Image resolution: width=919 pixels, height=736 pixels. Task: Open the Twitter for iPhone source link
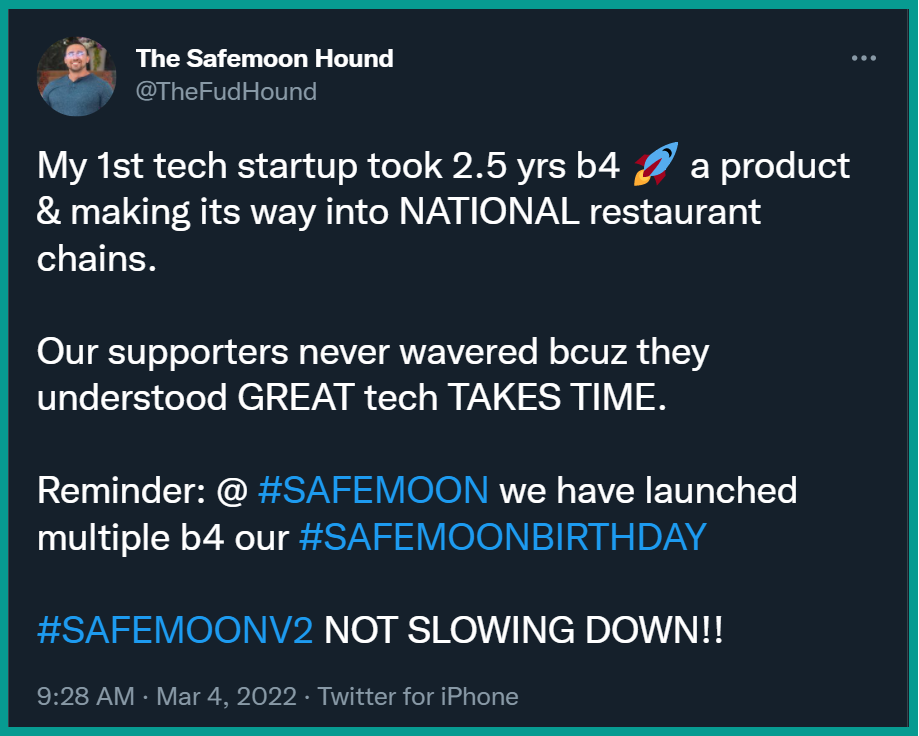click(418, 697)
